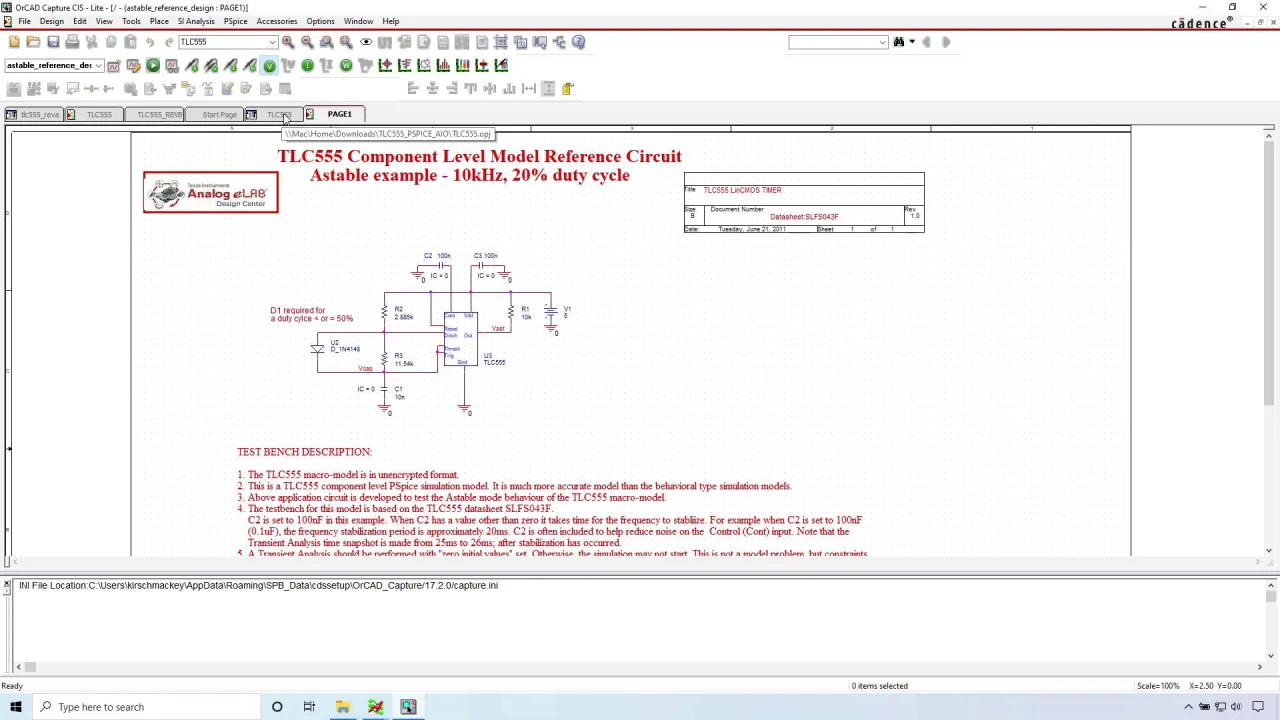The width and height of the screenshot is (1280, 720).
Task: Click the 'TEST BENCH DESCRIPTION:' heading text
Action: point(304,452)
